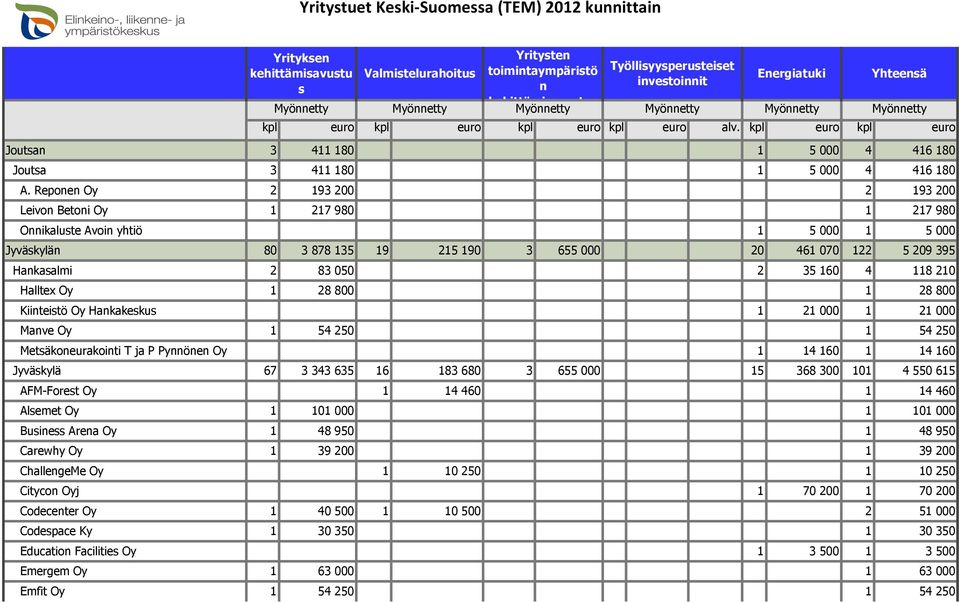
Task: Select the Codespace Ky row
Action: point(480,531)
